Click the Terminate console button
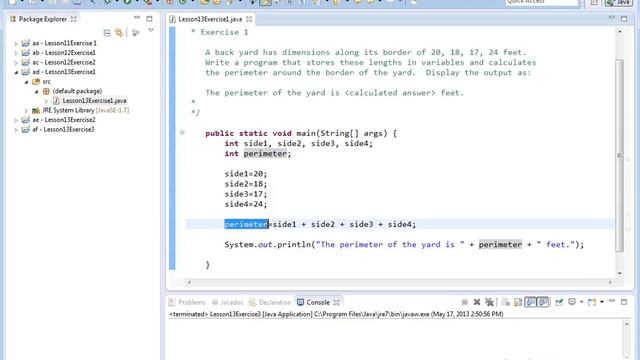Viewport: 640px width, 360px height. pos(464,302)
